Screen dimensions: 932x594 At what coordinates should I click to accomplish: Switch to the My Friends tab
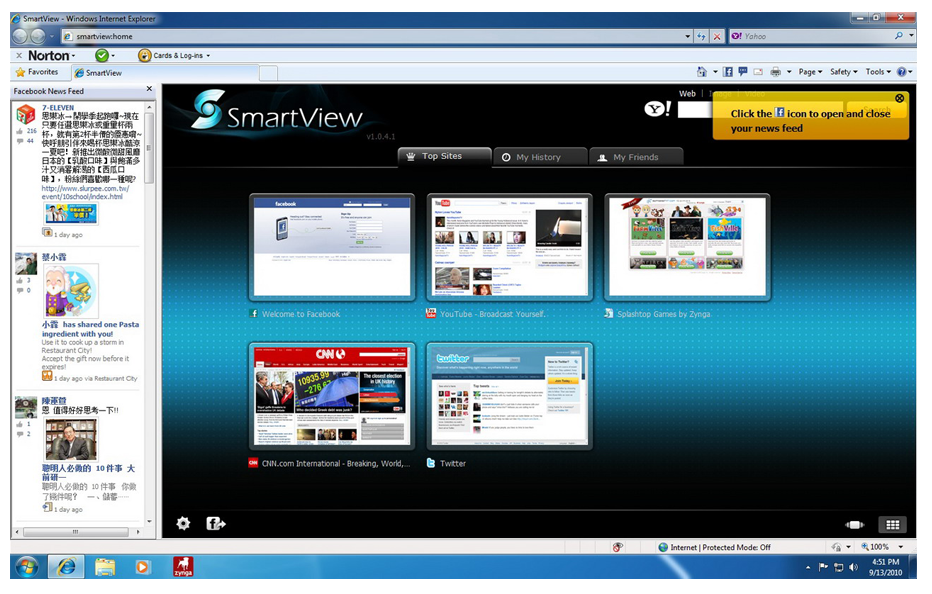636,156
